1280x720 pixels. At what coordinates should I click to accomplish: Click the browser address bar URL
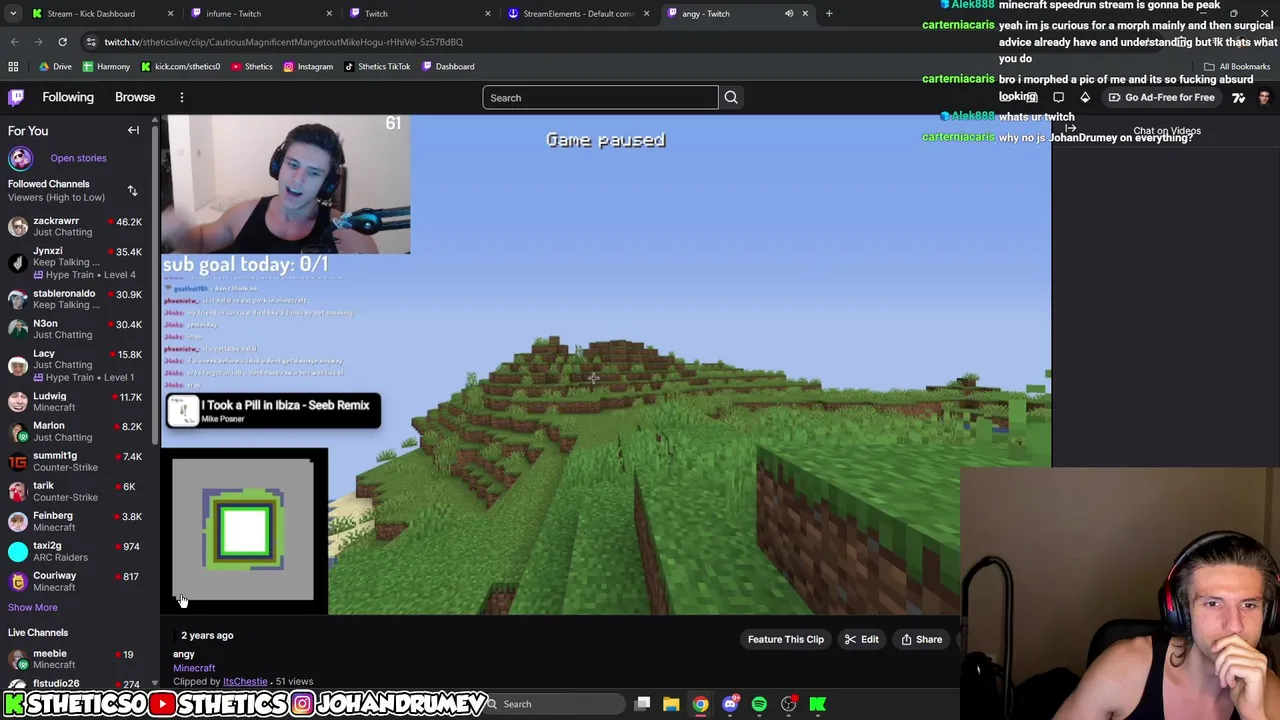click(x=284, y=42)
